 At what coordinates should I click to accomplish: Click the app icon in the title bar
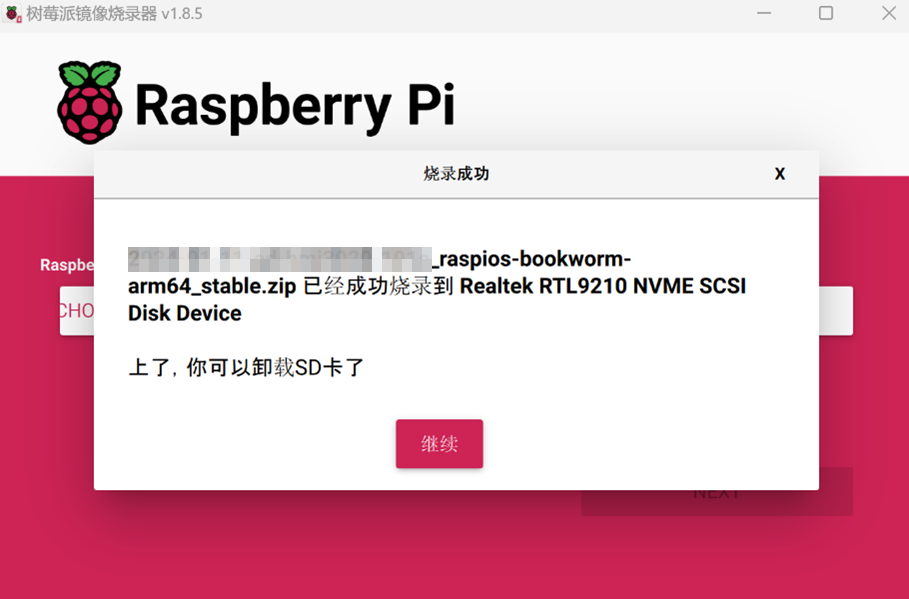click(x=12, y=13)
